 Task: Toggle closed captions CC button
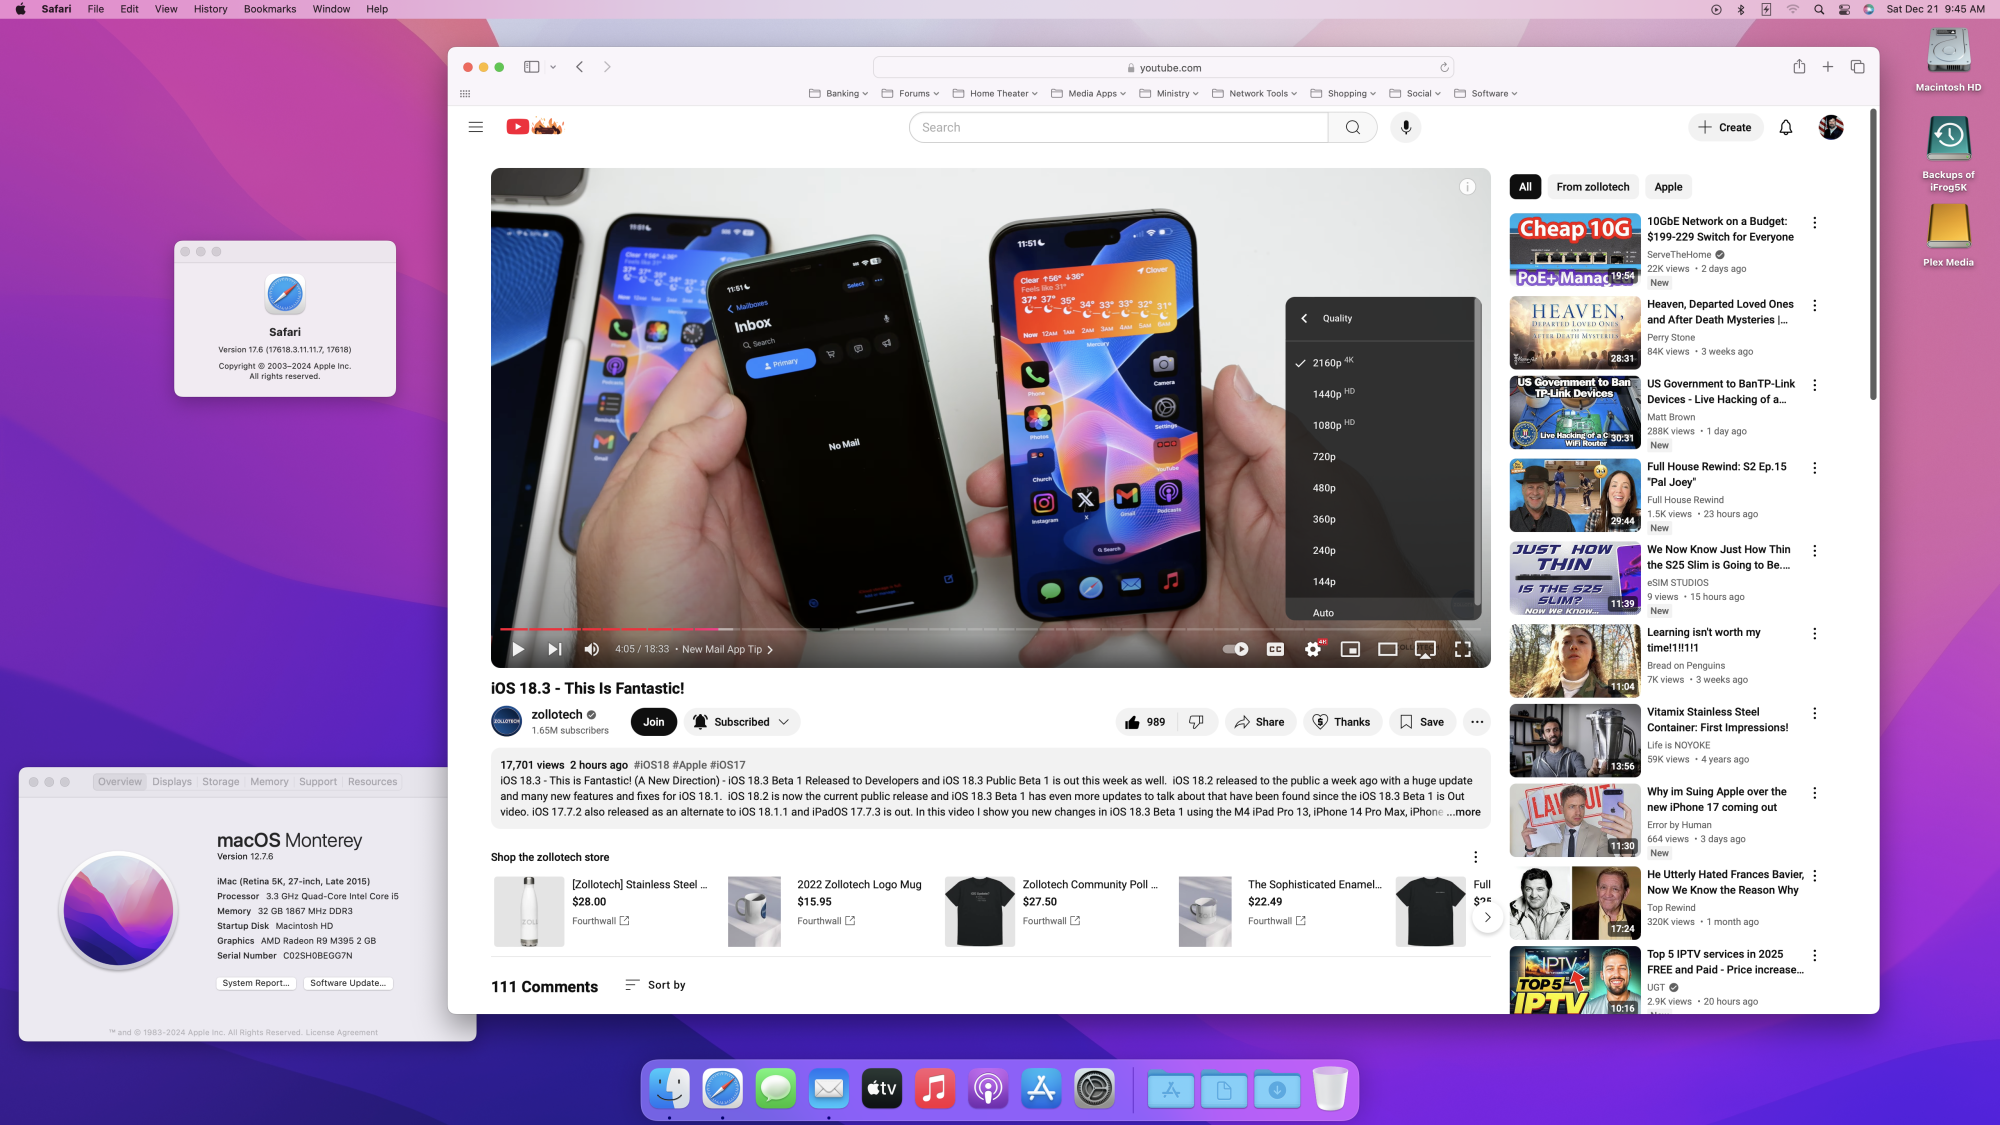point(1275,649)
